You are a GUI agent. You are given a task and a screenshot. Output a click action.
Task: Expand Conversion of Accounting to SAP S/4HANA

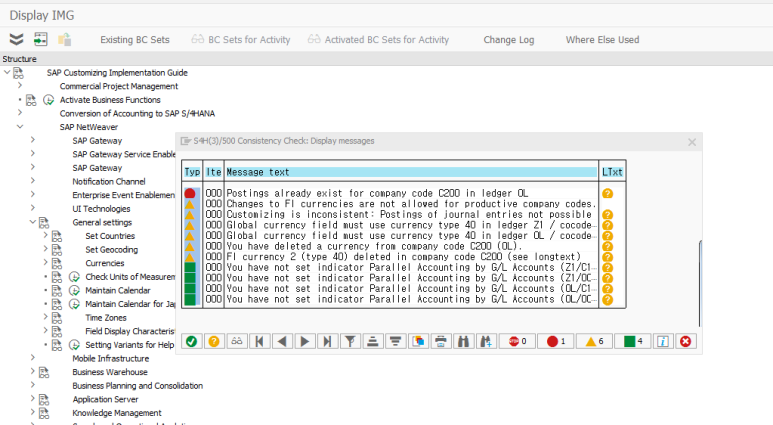tap(20, 113)
